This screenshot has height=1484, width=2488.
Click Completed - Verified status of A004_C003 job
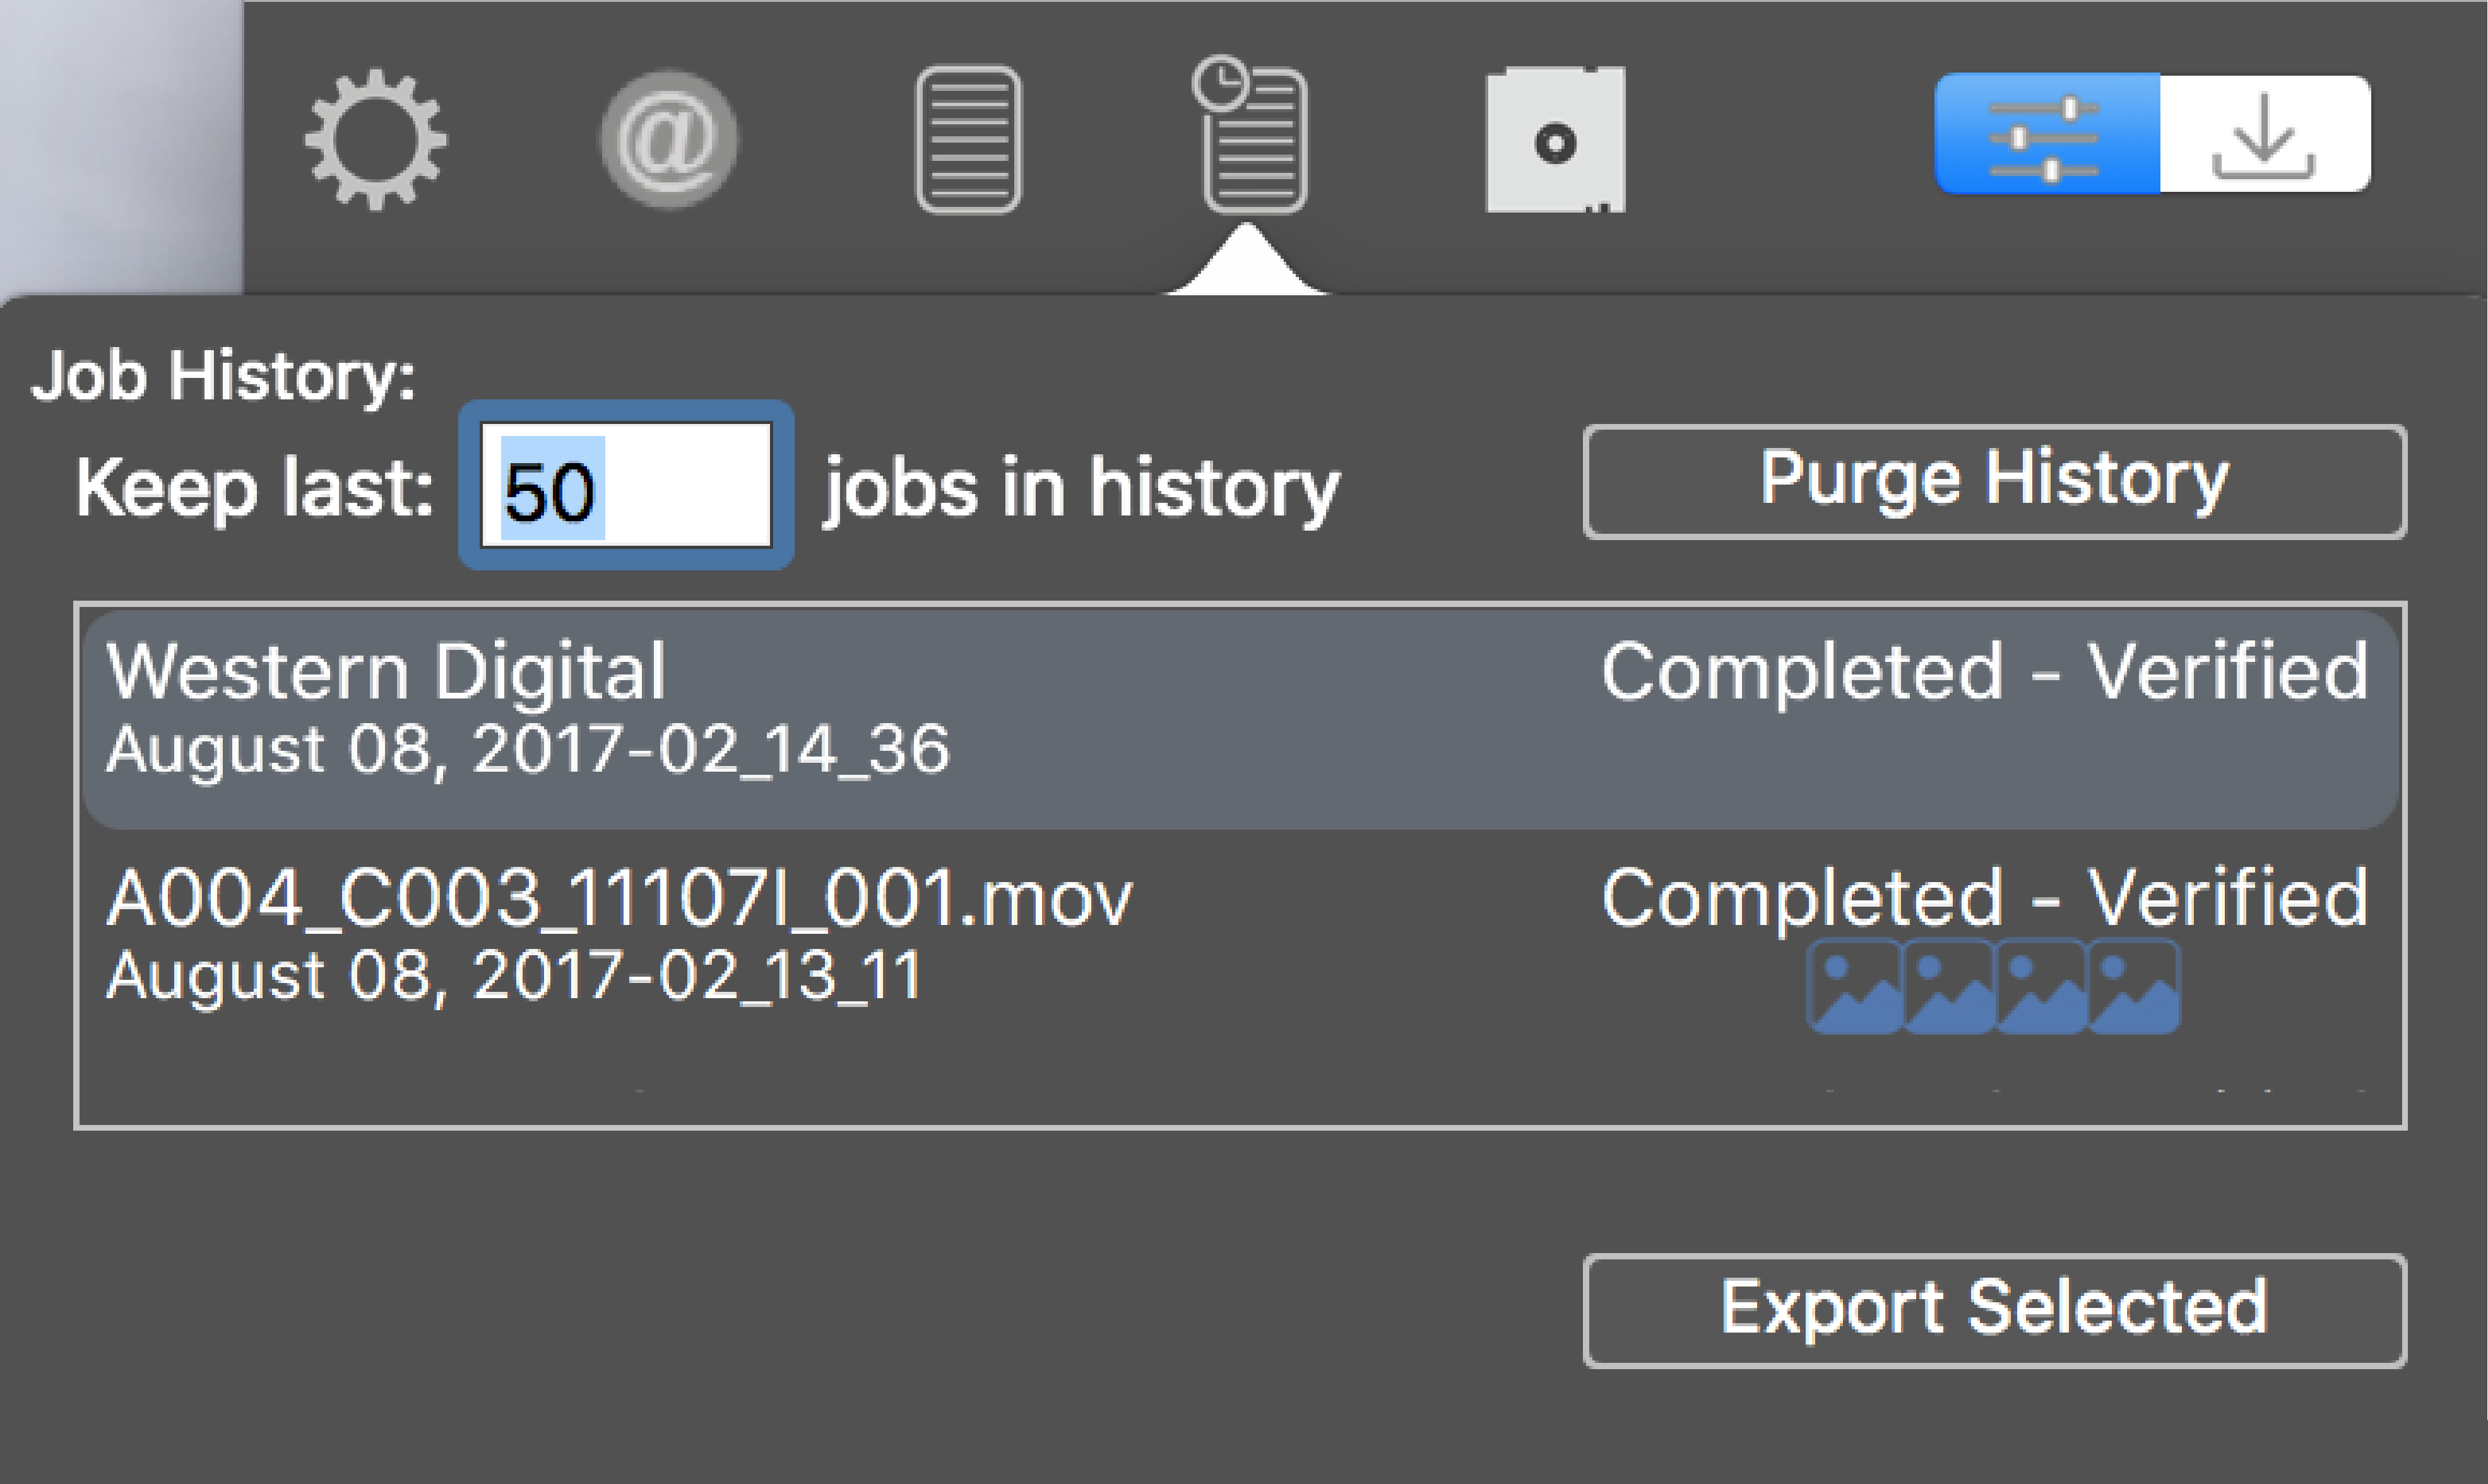pyautogui.click(x=1985, y=897)
